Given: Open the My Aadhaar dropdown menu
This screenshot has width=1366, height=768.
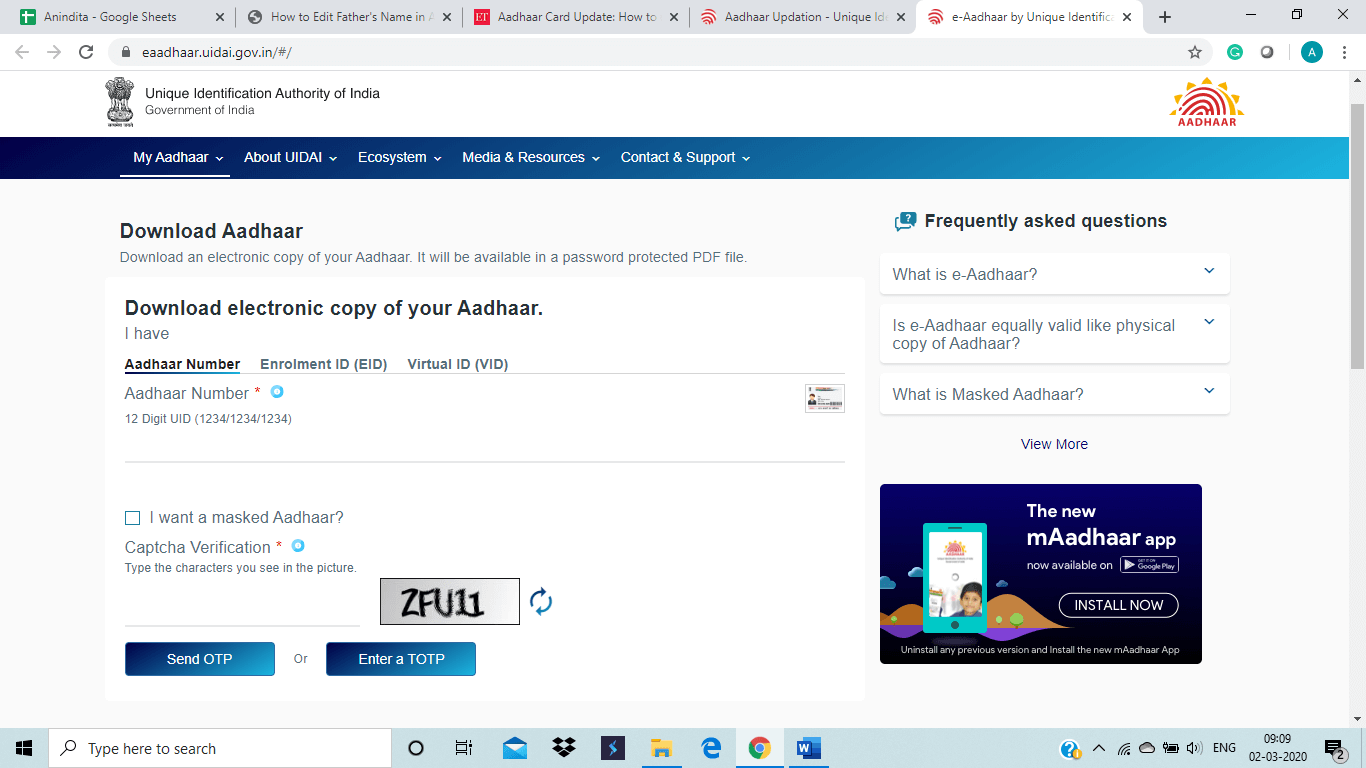Looking at the screenshot, I should point(178,157).
